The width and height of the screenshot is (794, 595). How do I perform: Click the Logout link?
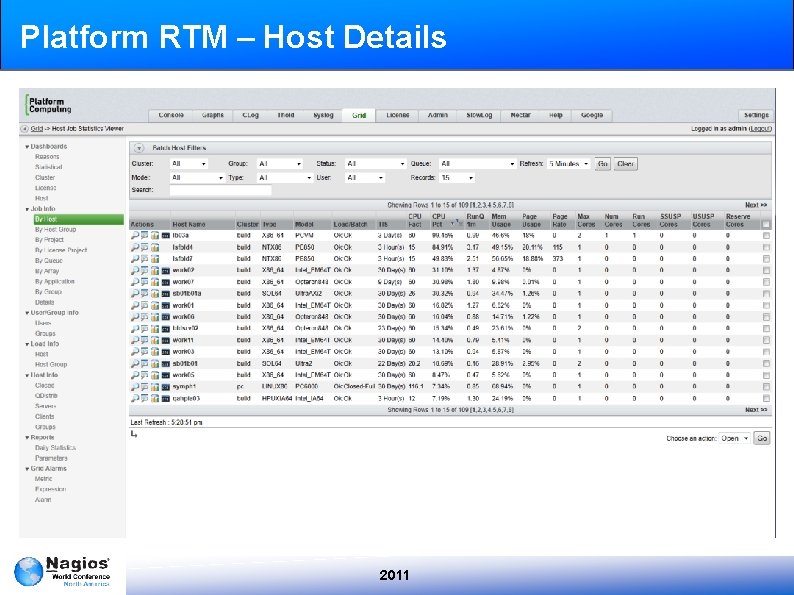(760, 129)
